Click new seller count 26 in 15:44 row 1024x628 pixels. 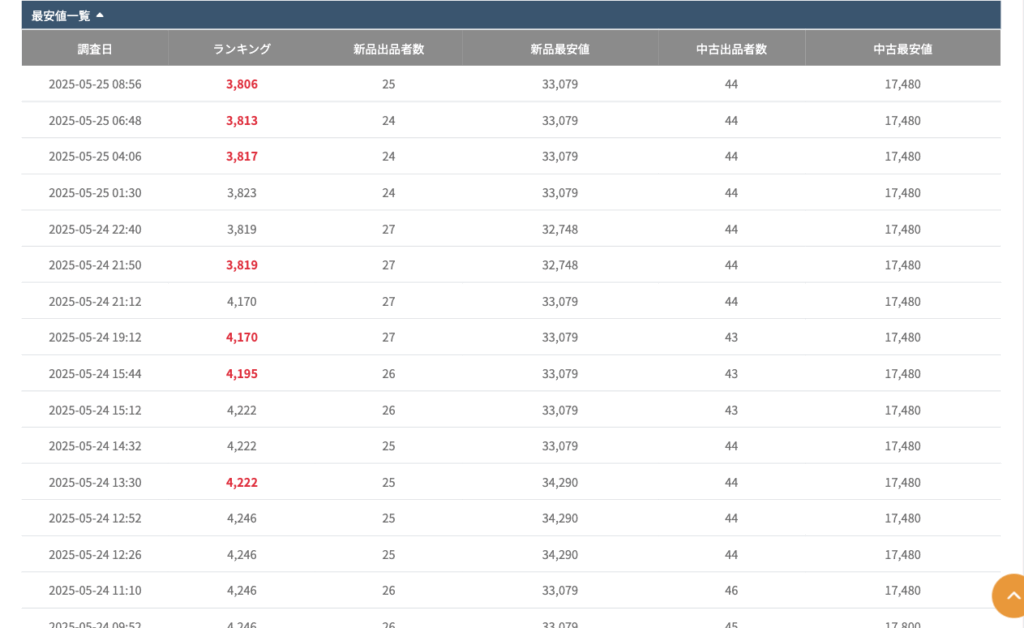click(389, 374)
